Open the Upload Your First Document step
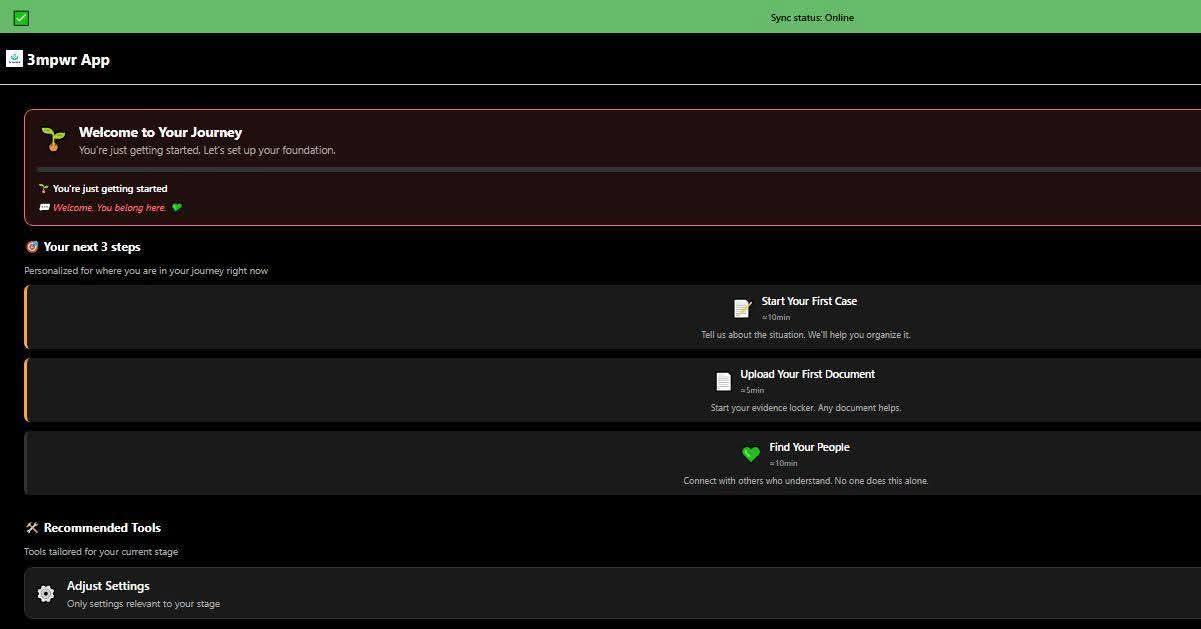Screen dimensions: 1201x629 tap(600, 390)
